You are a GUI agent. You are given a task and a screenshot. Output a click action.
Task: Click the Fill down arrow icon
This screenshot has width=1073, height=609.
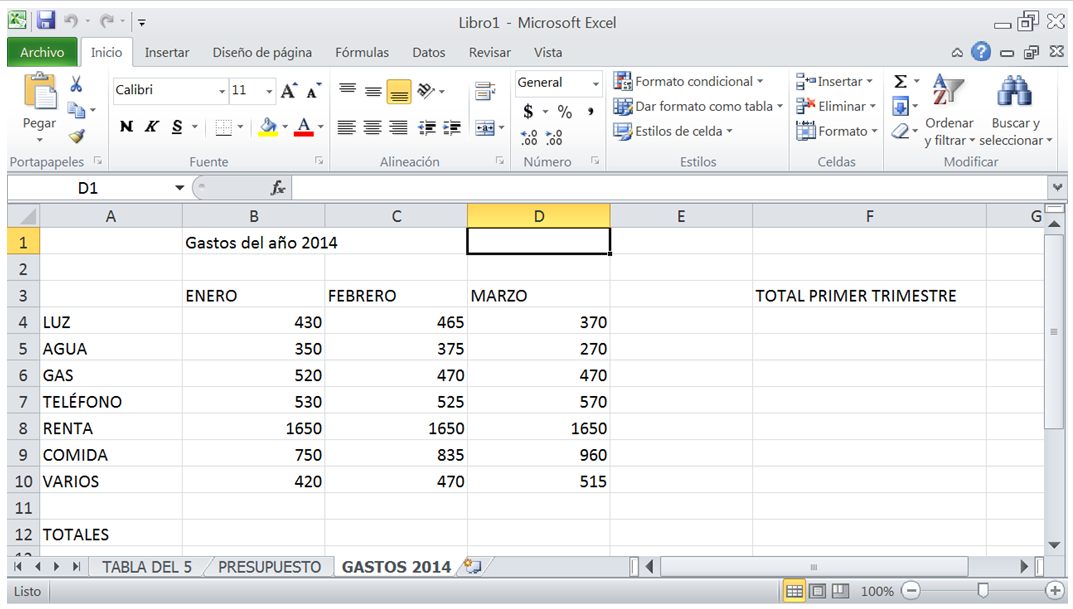tap(901, 106)
